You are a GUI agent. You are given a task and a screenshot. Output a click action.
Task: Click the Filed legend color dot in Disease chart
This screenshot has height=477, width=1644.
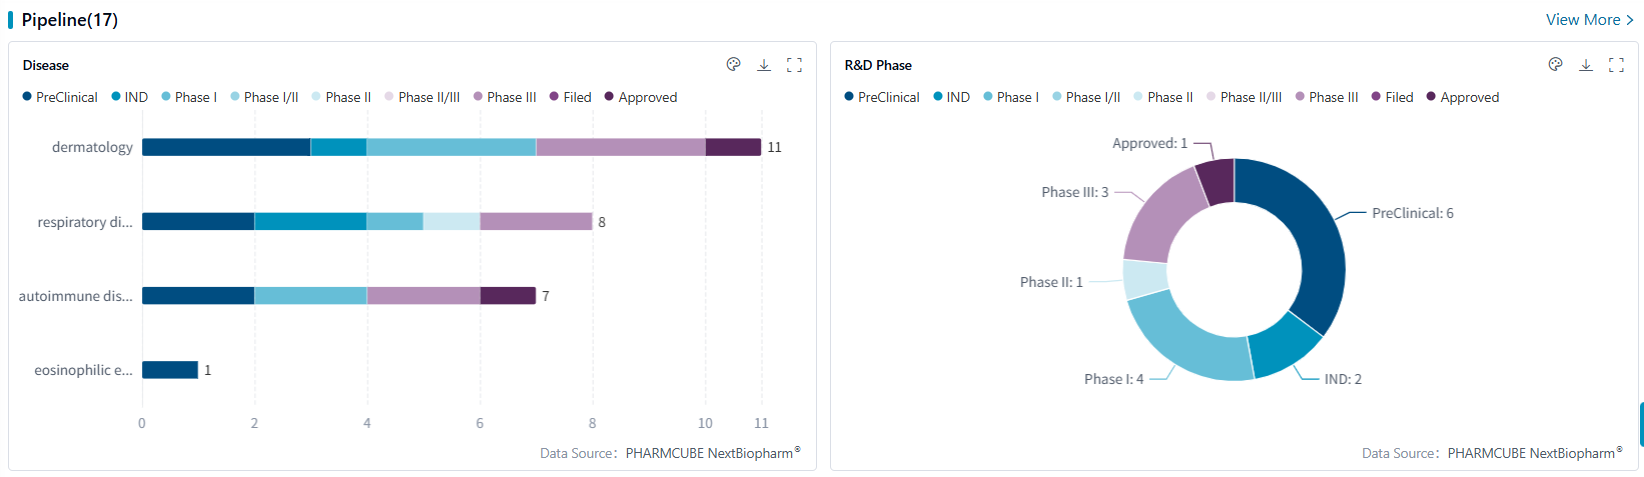554,97
